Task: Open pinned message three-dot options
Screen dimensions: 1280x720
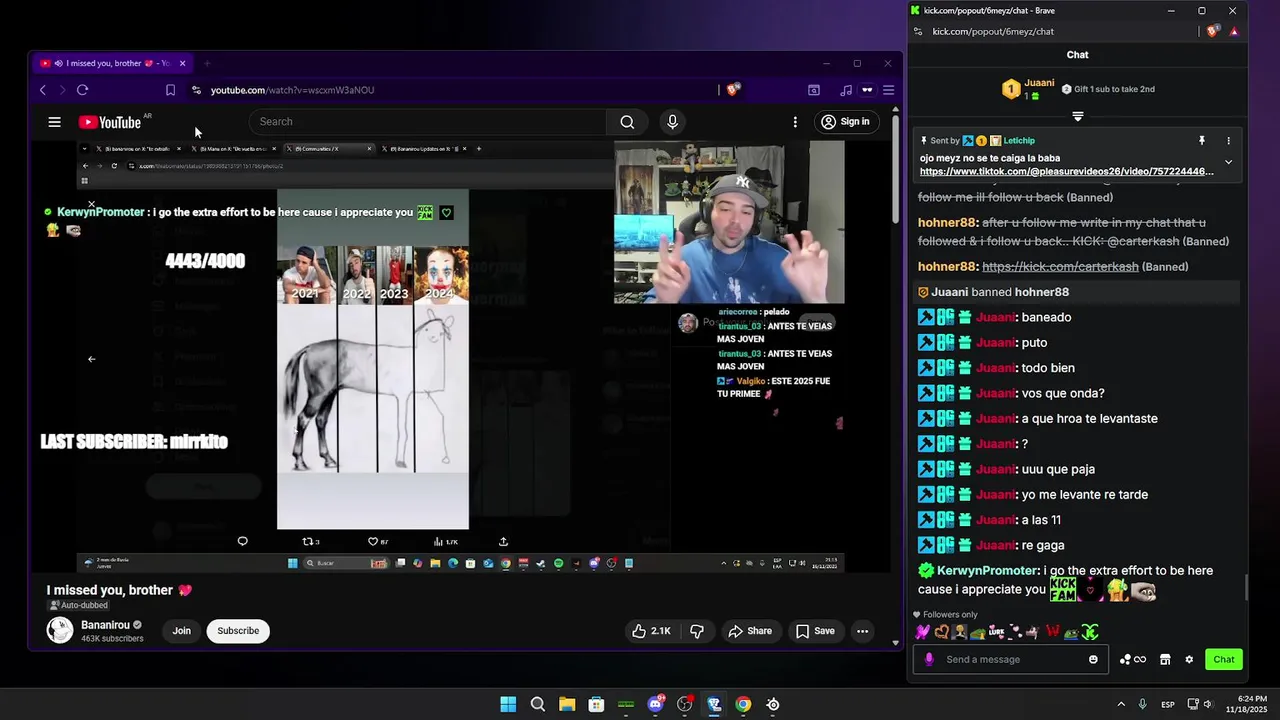Action: click(x=1229, y=141)
